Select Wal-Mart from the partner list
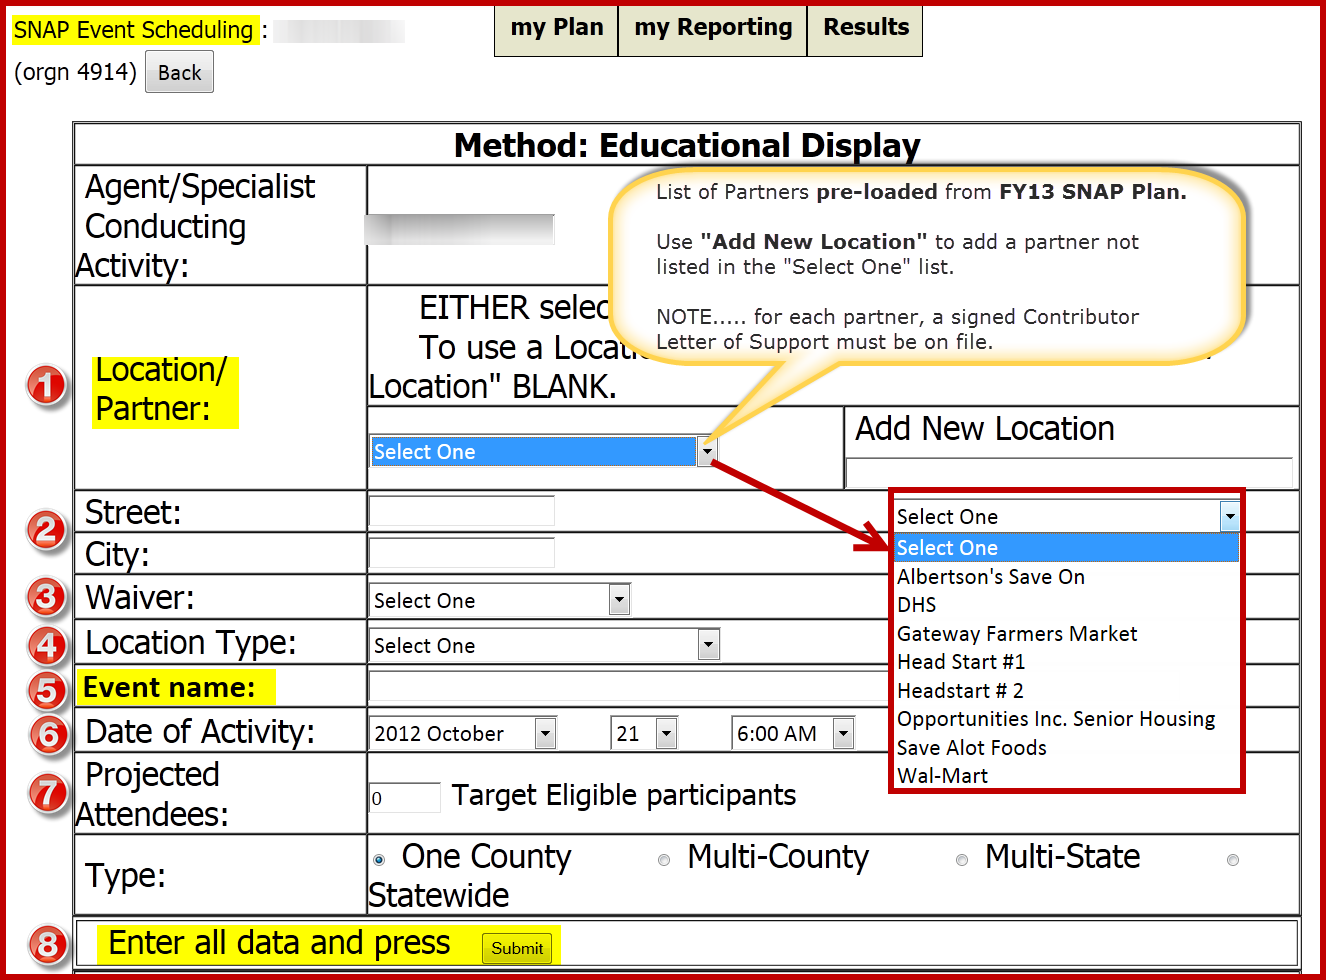The image size is (1326, 980). (941, 775)
